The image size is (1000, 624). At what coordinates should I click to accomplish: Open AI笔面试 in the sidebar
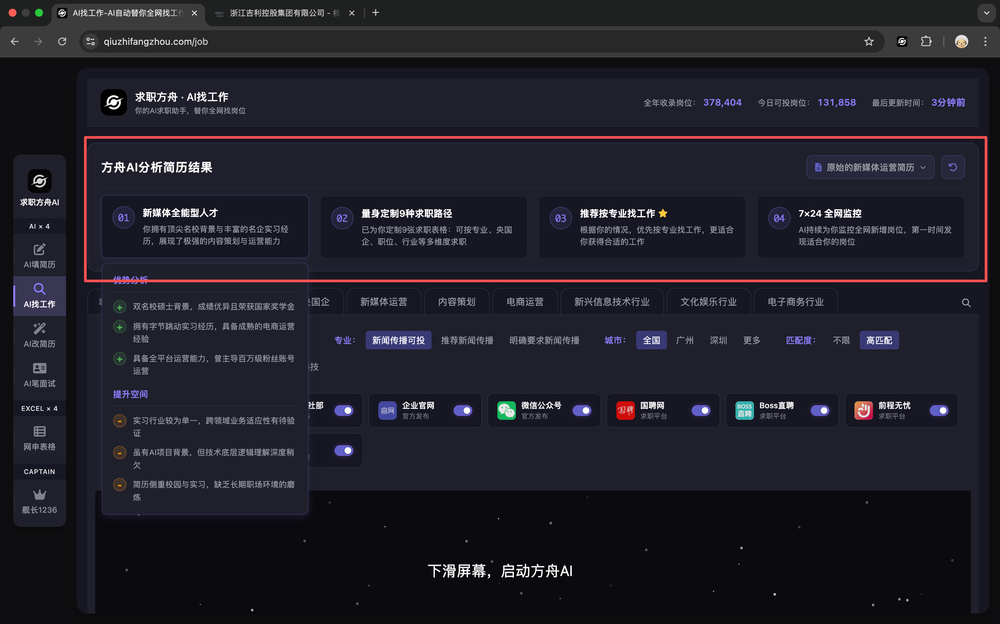click(x=39, y=375)
